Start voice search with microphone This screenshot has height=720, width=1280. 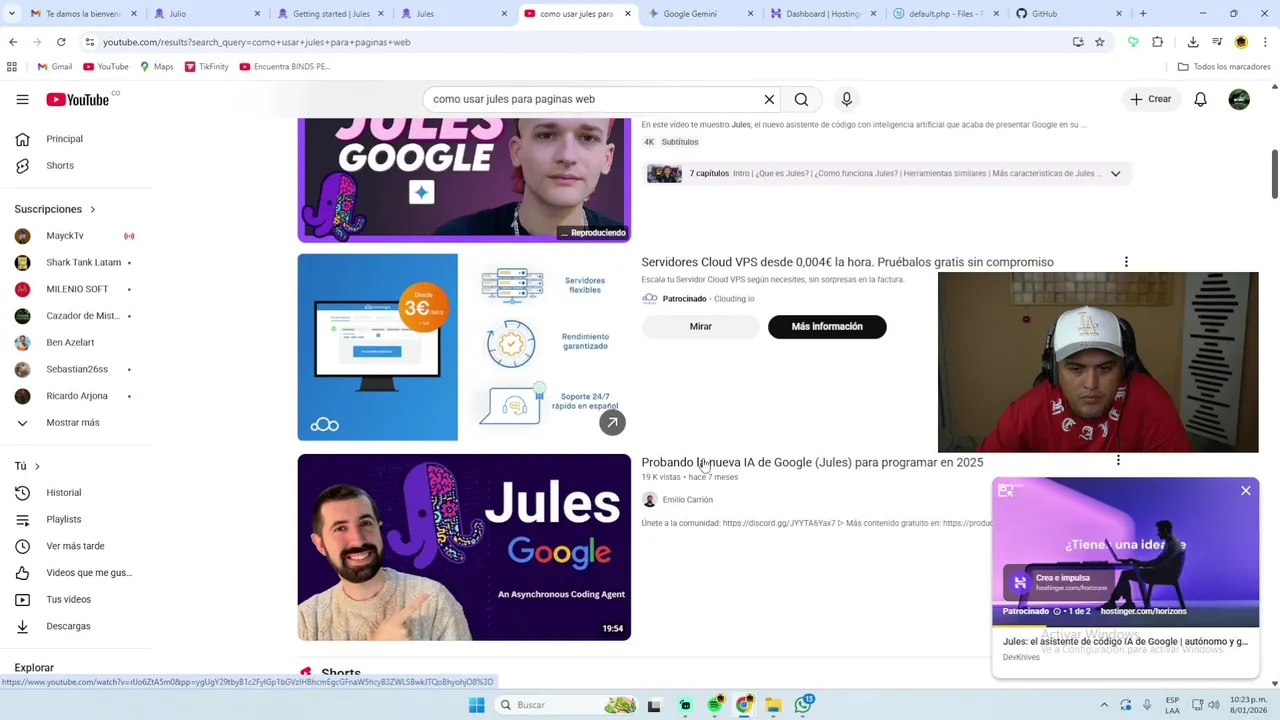846,99
